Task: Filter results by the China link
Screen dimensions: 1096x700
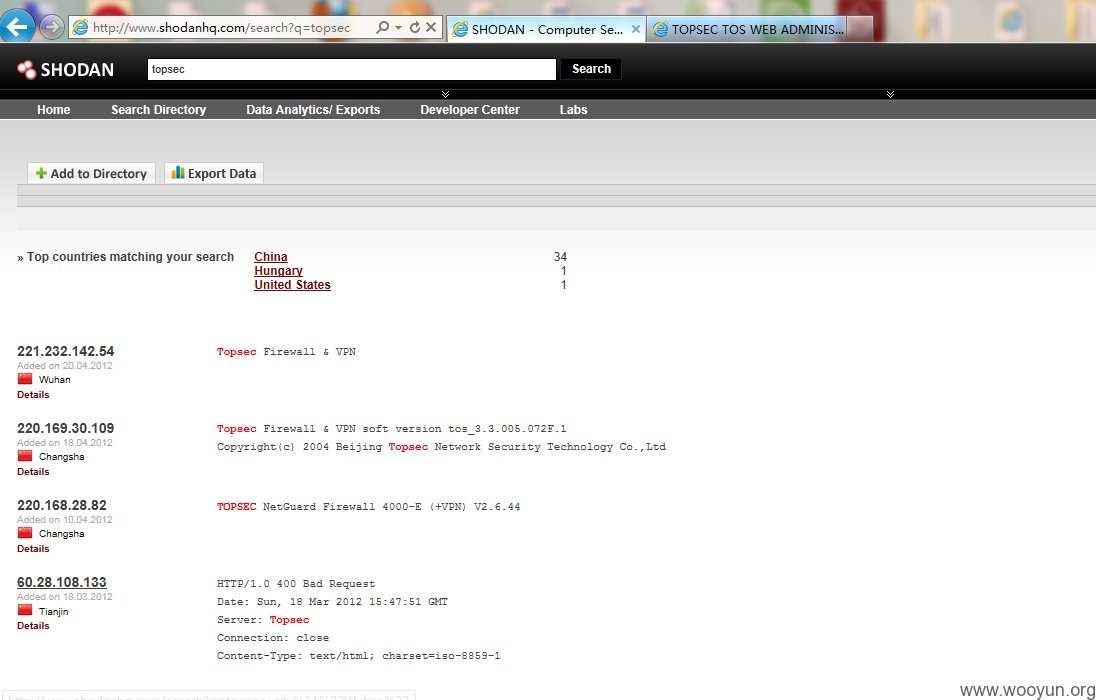Action: click(x=271, y=257)
